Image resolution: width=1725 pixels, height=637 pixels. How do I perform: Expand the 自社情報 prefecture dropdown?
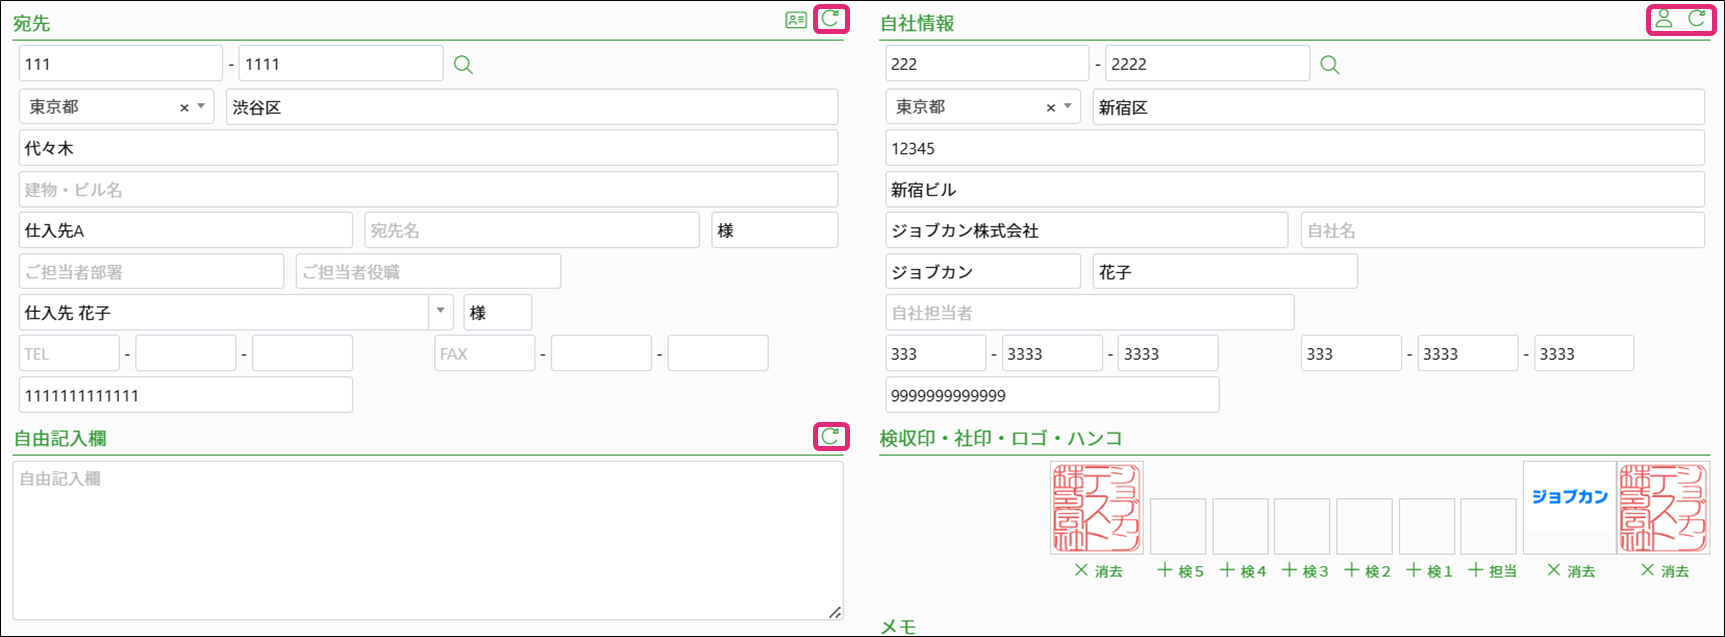[x=1067, y=107]
